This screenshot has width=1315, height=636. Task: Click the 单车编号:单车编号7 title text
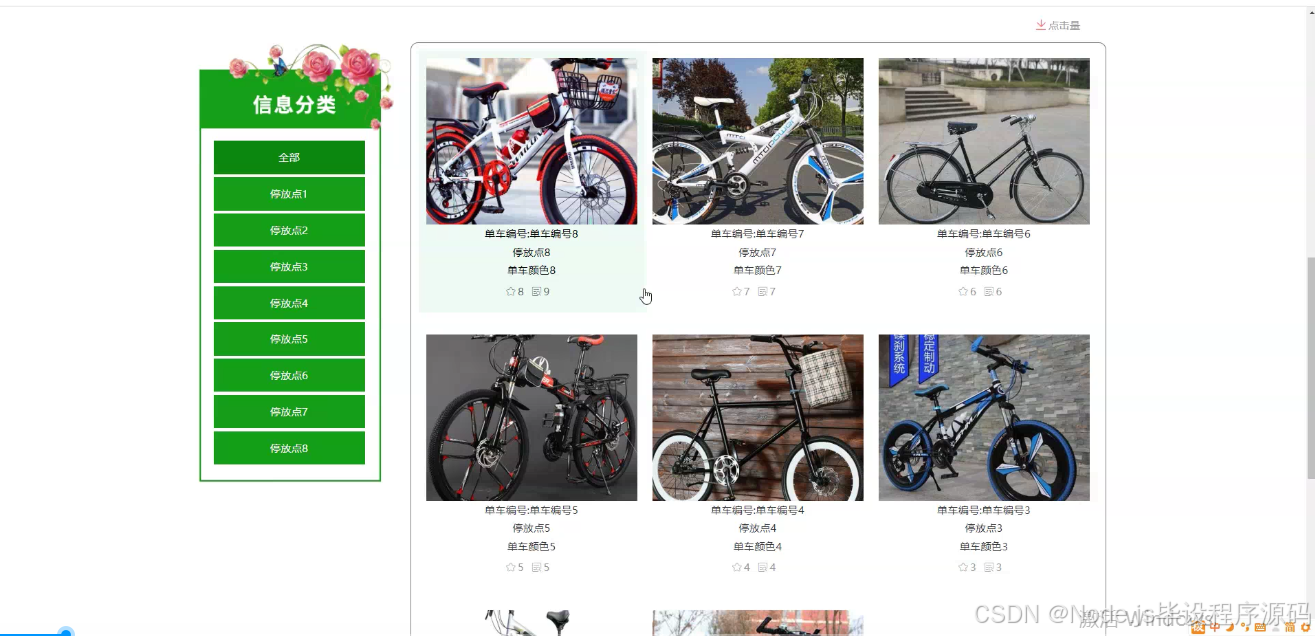(758, 234)
